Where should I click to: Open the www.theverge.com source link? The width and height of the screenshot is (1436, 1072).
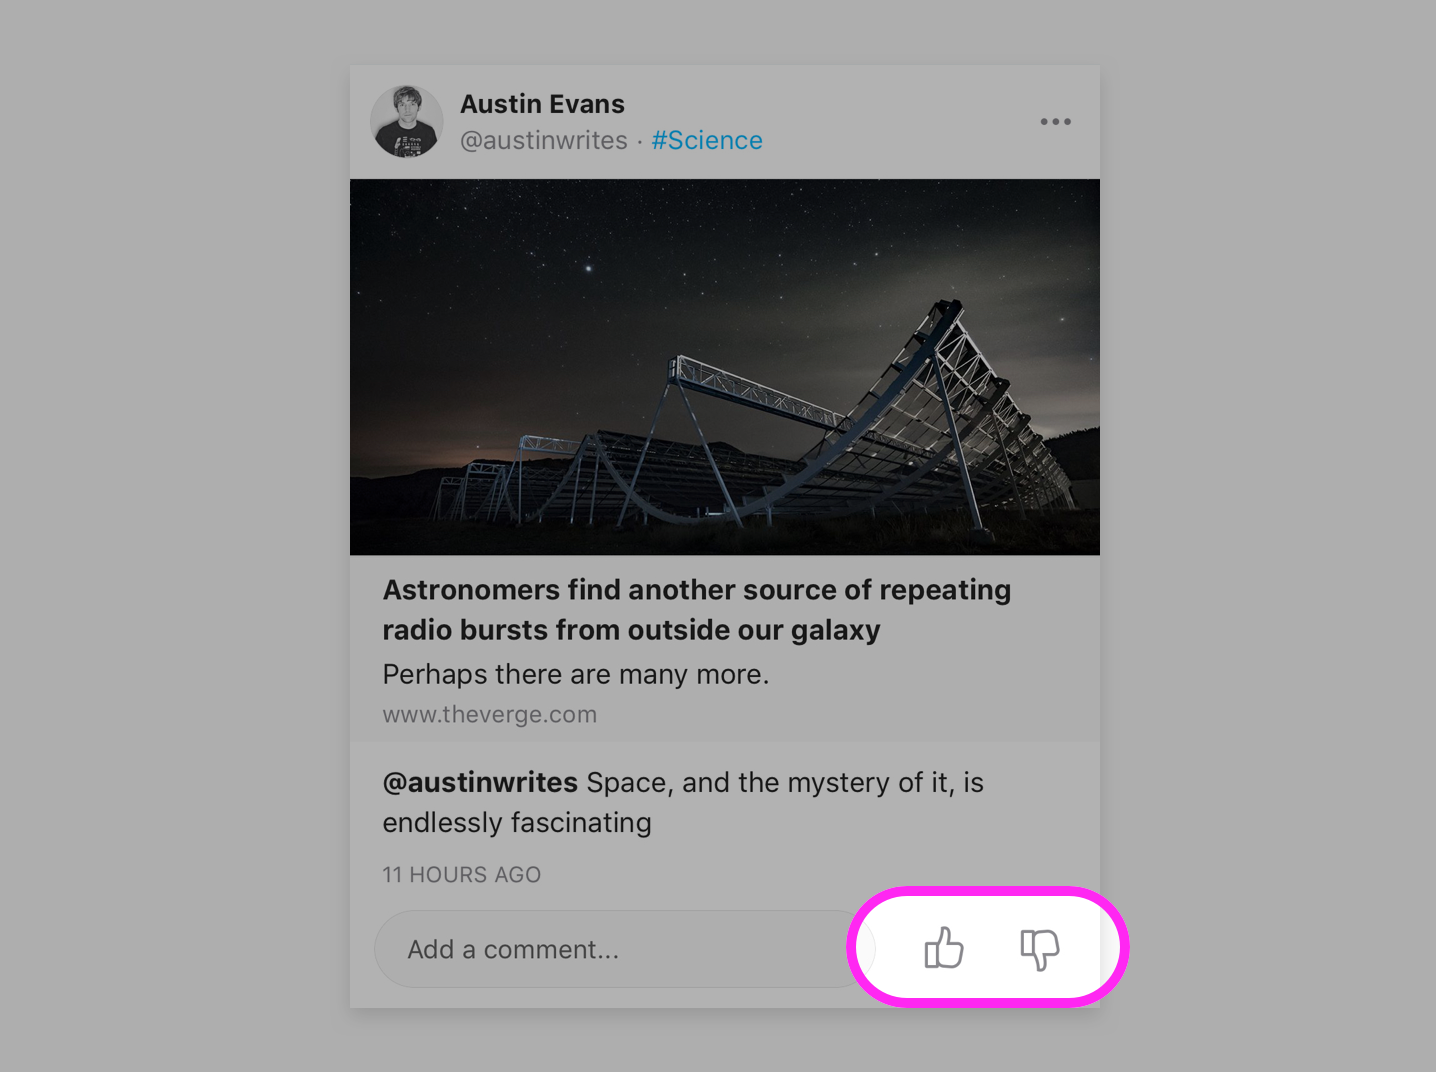(489, 715)
